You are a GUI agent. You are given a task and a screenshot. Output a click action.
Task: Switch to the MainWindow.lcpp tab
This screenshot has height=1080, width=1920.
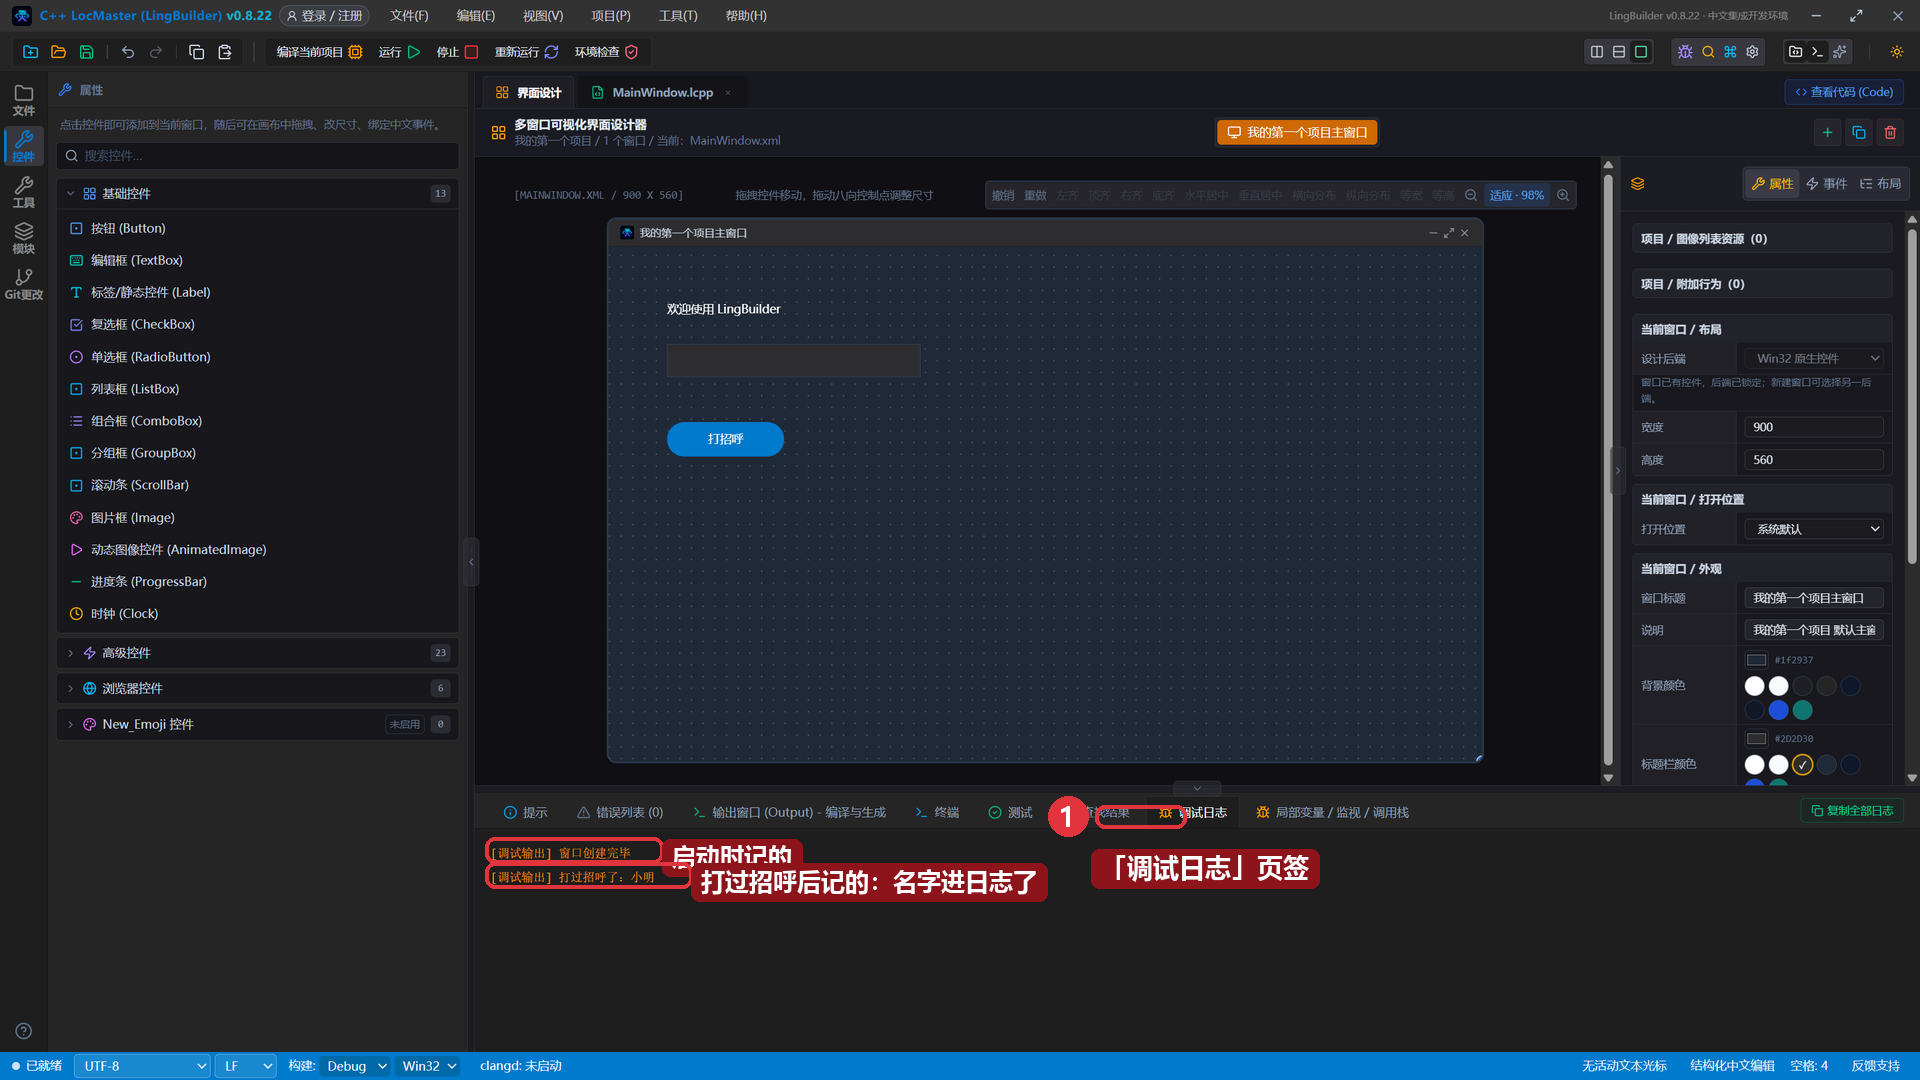tap(662, 92)
